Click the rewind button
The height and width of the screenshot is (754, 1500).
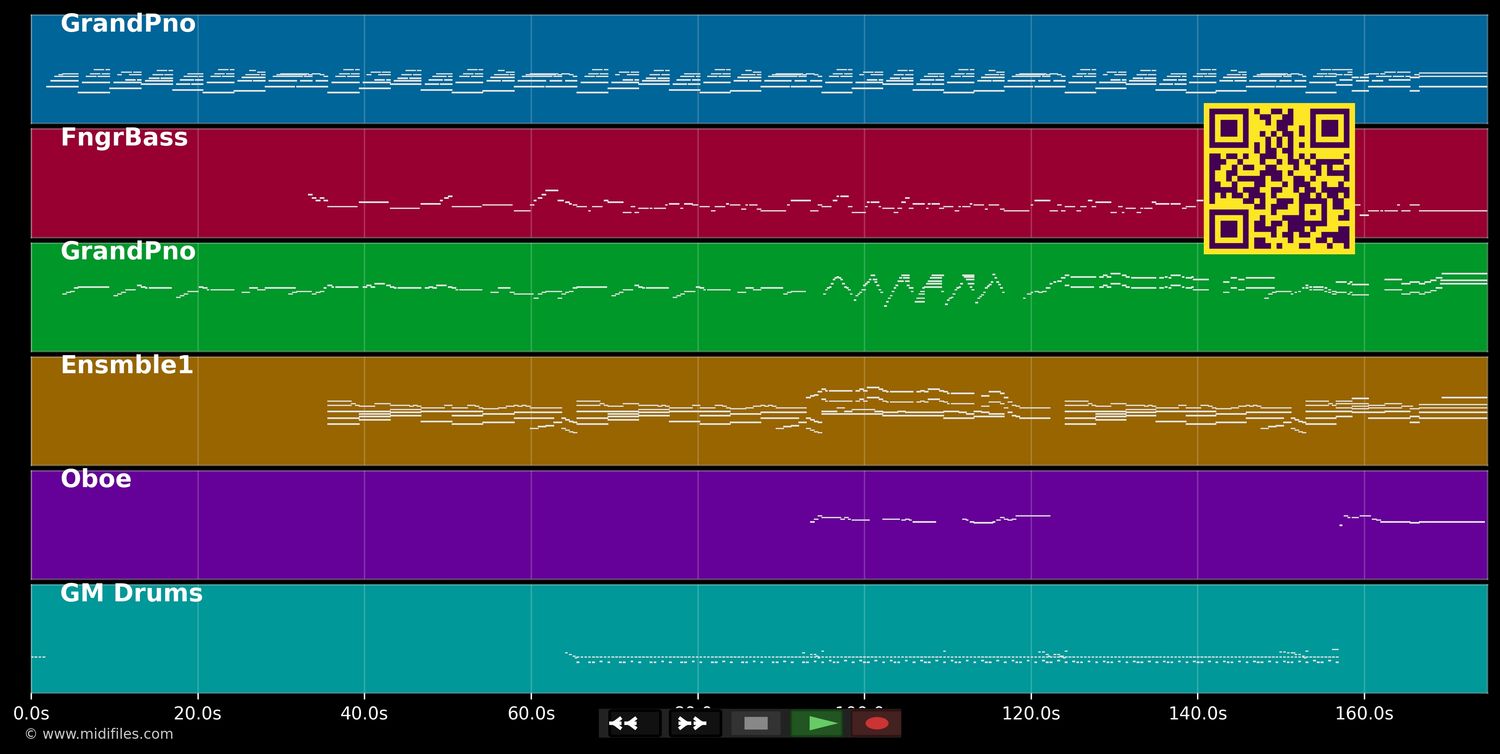pos(634,723)
